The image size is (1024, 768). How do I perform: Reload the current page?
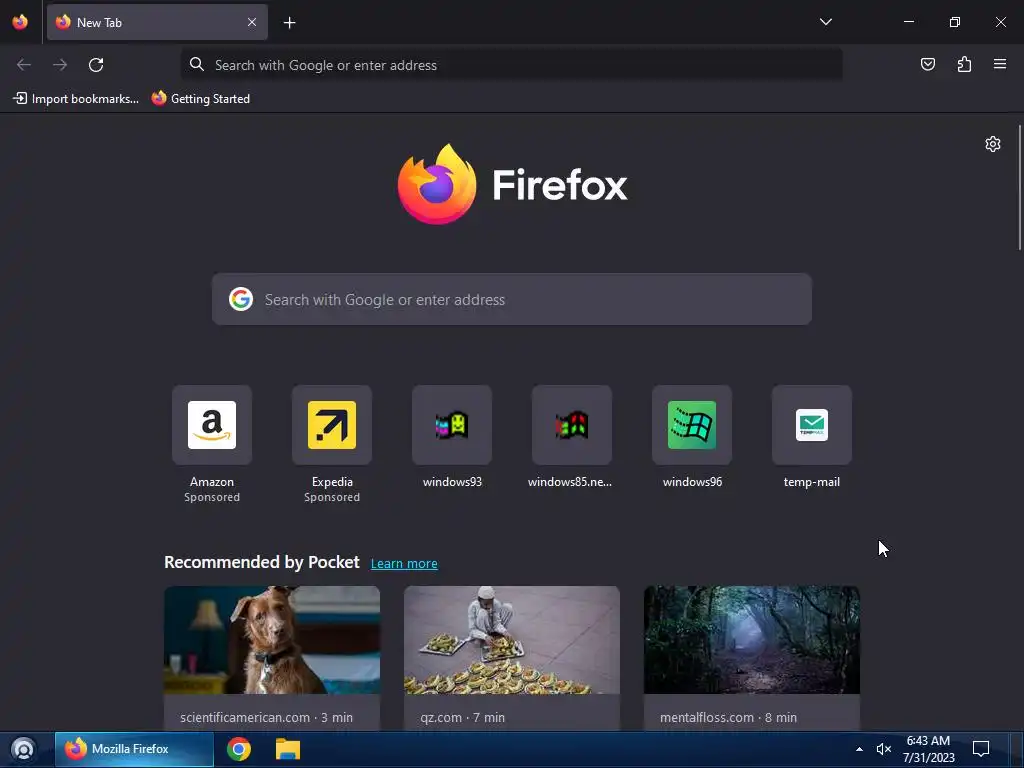(96, 65)
